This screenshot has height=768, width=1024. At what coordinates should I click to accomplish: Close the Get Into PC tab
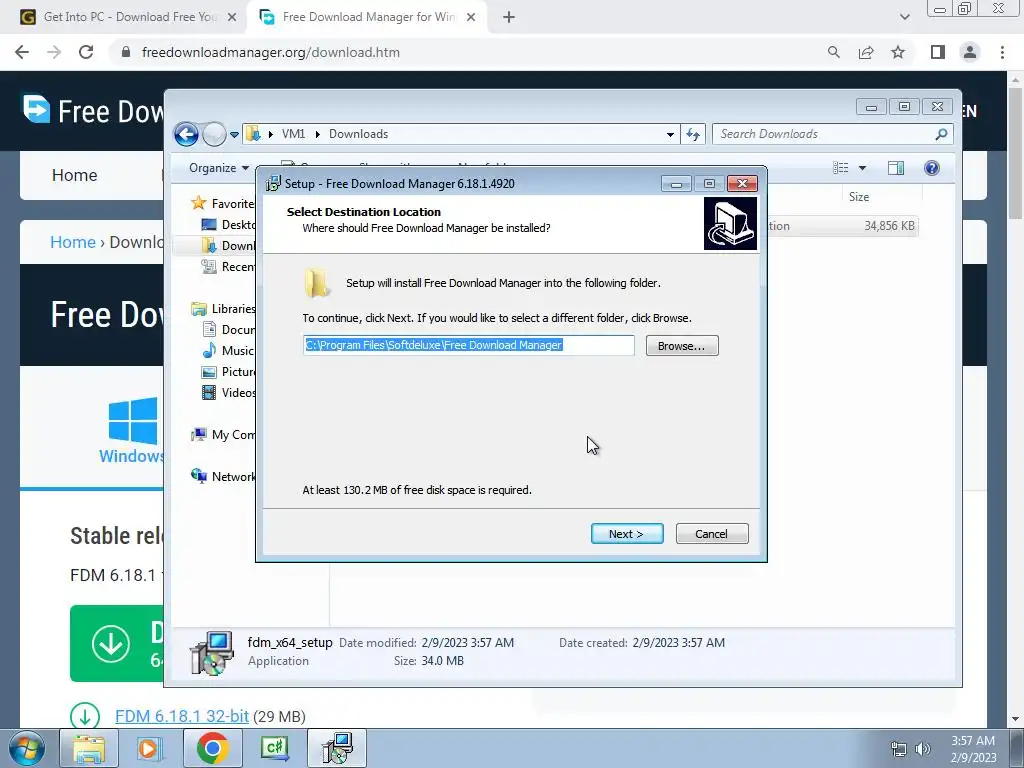click(x=232, y=17)
